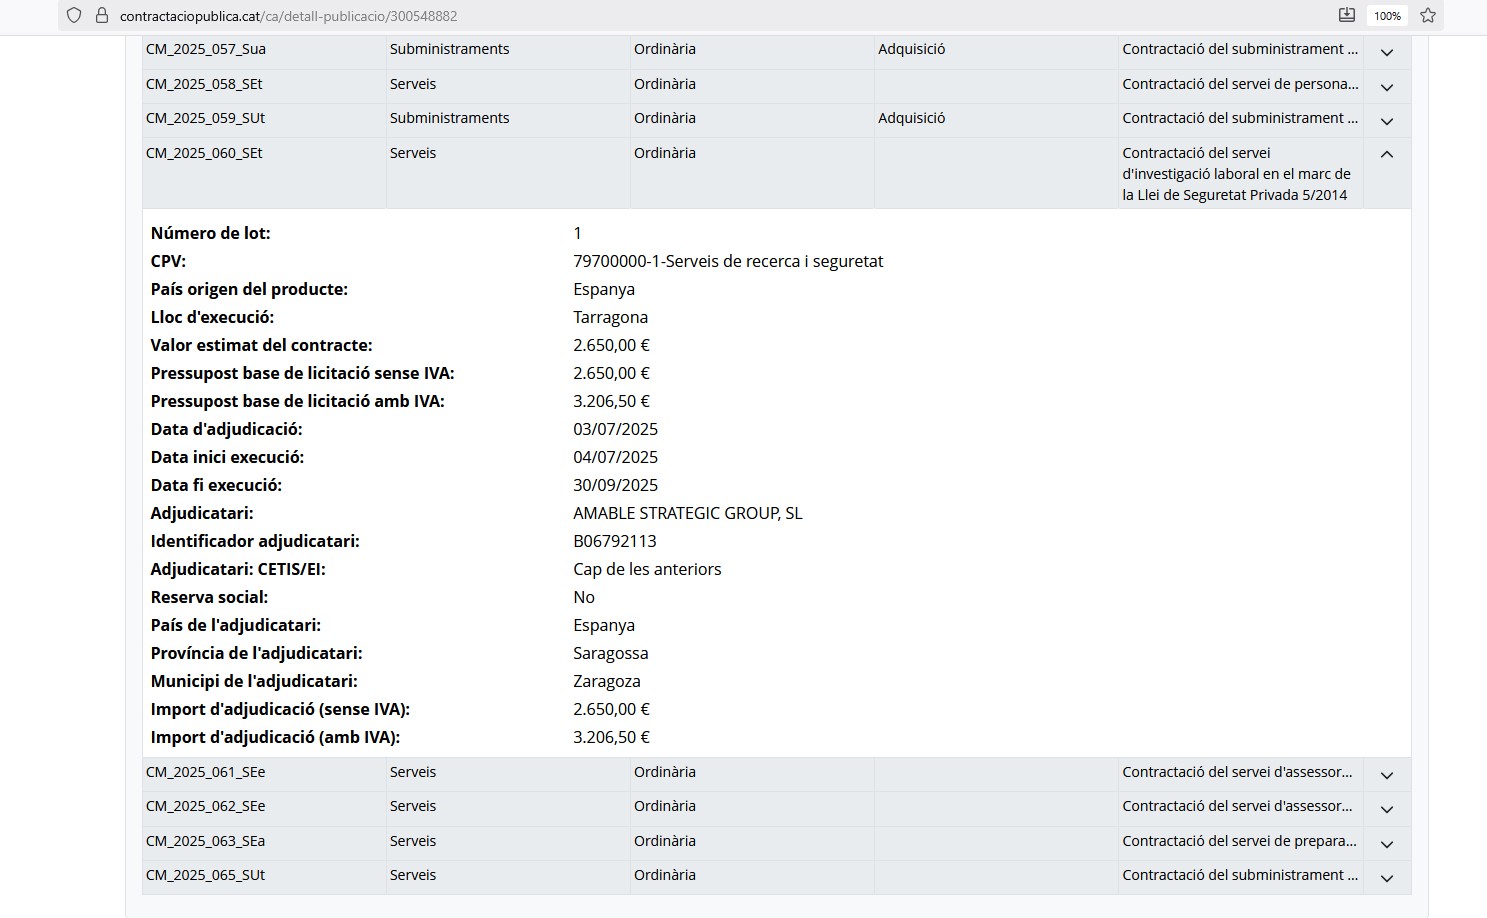This screenshot has width=1487, height=918.
Task: Click the contractaciopublica.cat URL address field
Action: pos(288,16)
